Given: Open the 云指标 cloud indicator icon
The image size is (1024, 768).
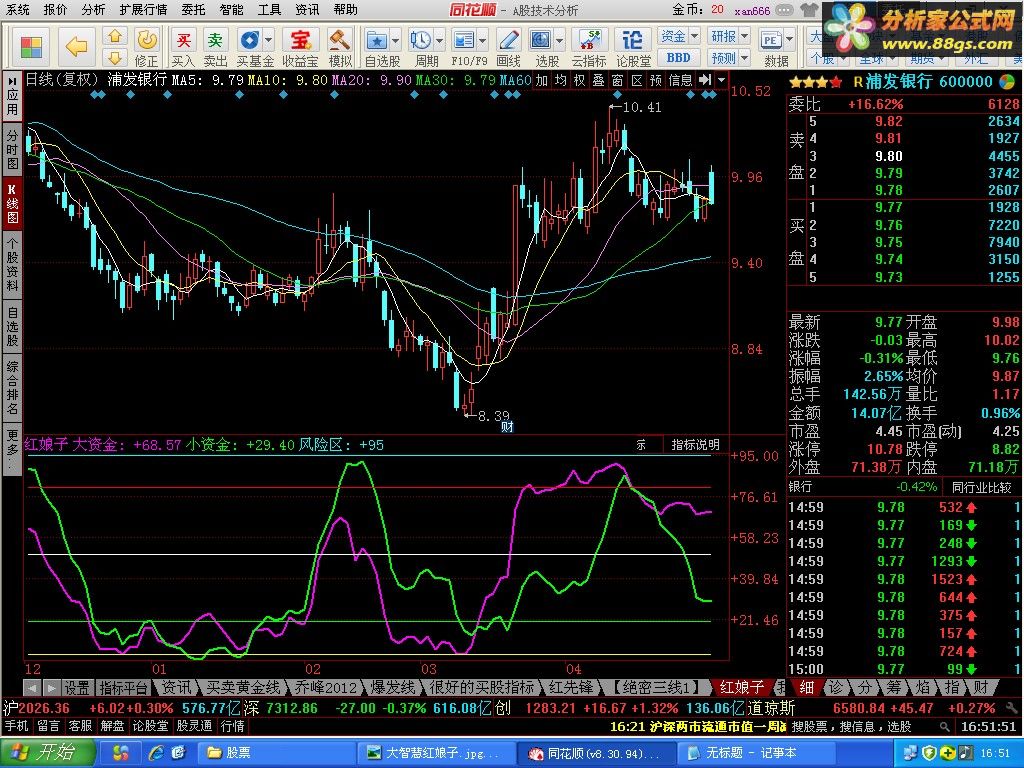Looking at the screenshot, I should [588, 47].
